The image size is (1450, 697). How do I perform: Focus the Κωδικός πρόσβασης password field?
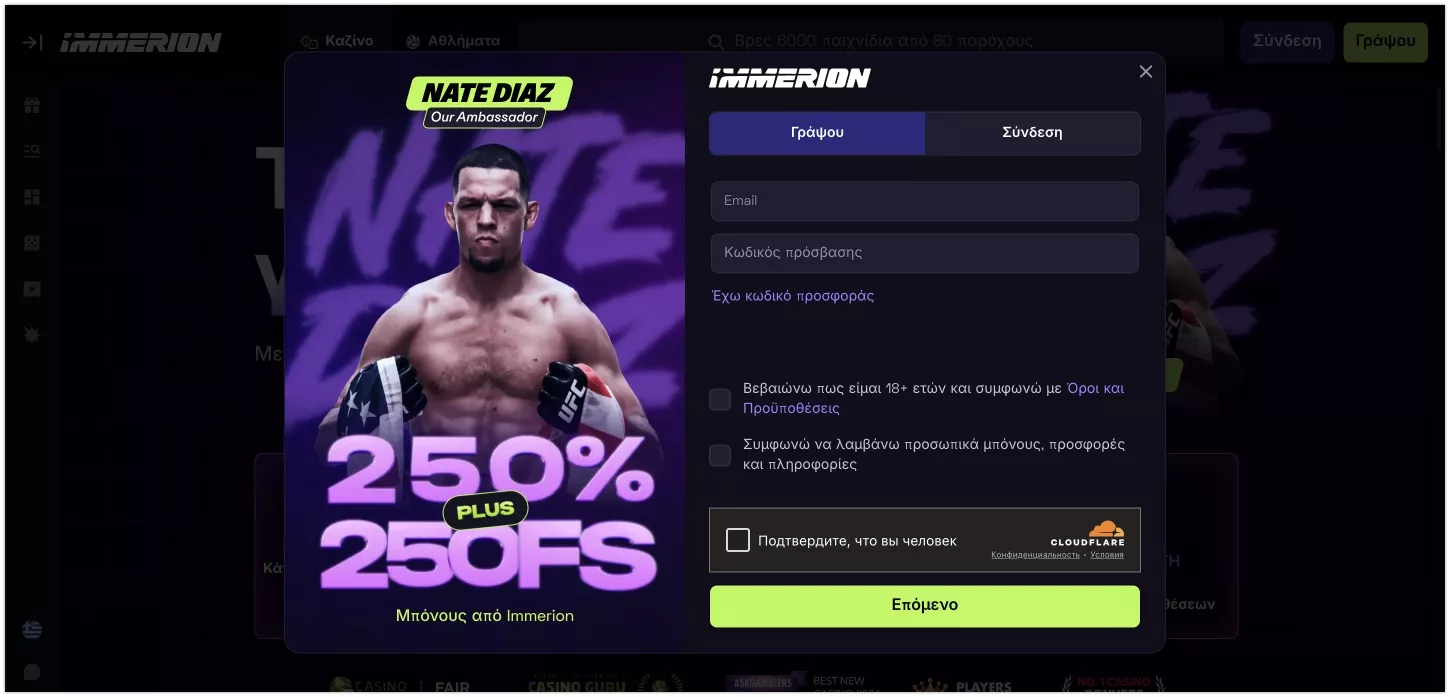tap(925, 253)
